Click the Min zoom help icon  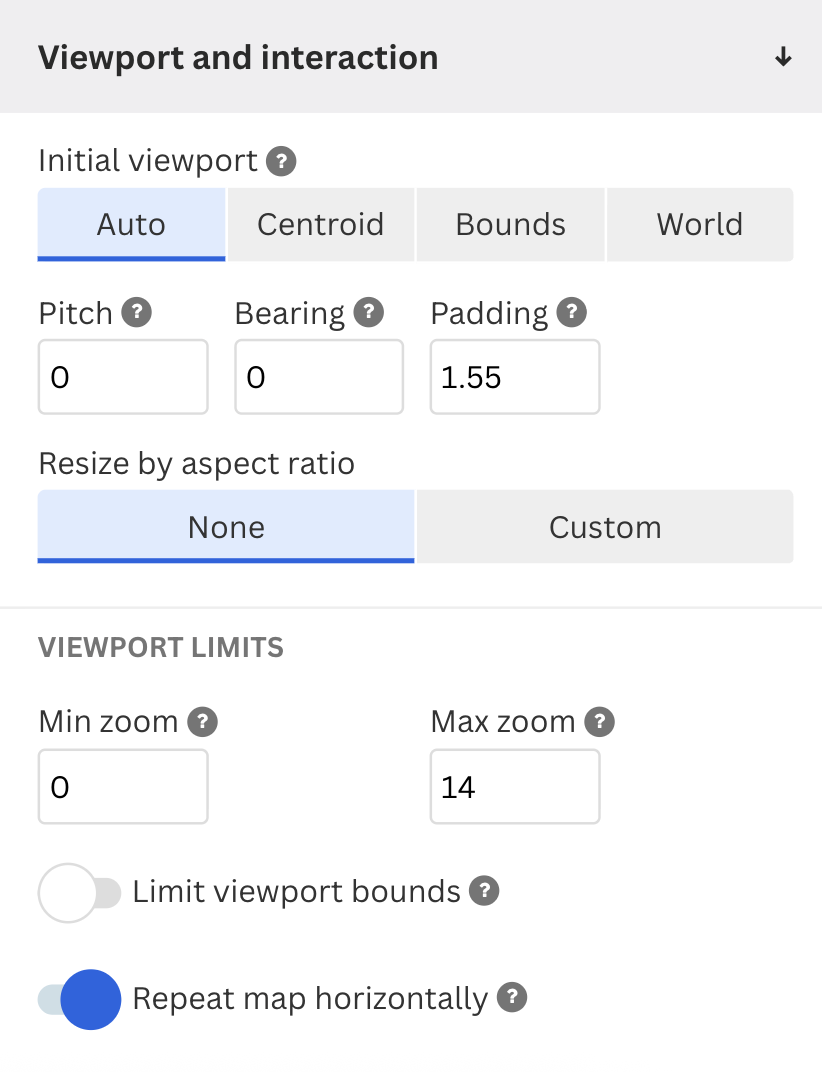tap(203, 721)
